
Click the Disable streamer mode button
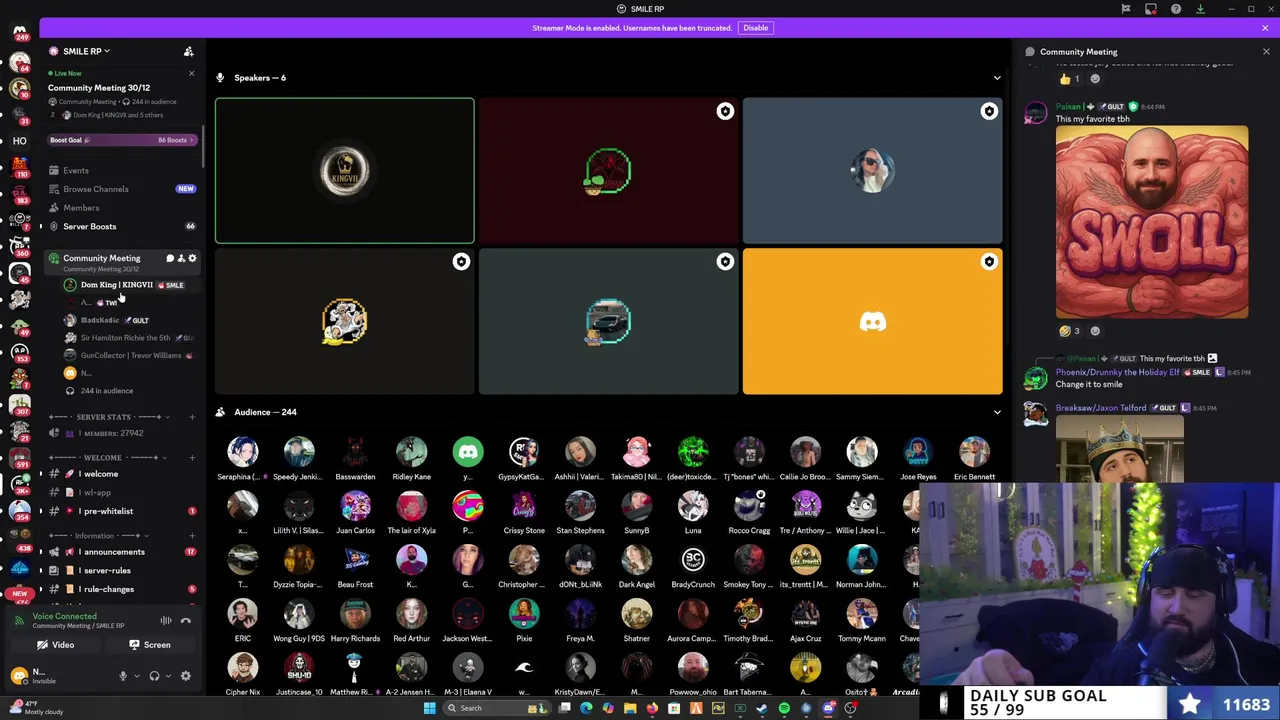(755, 28)
